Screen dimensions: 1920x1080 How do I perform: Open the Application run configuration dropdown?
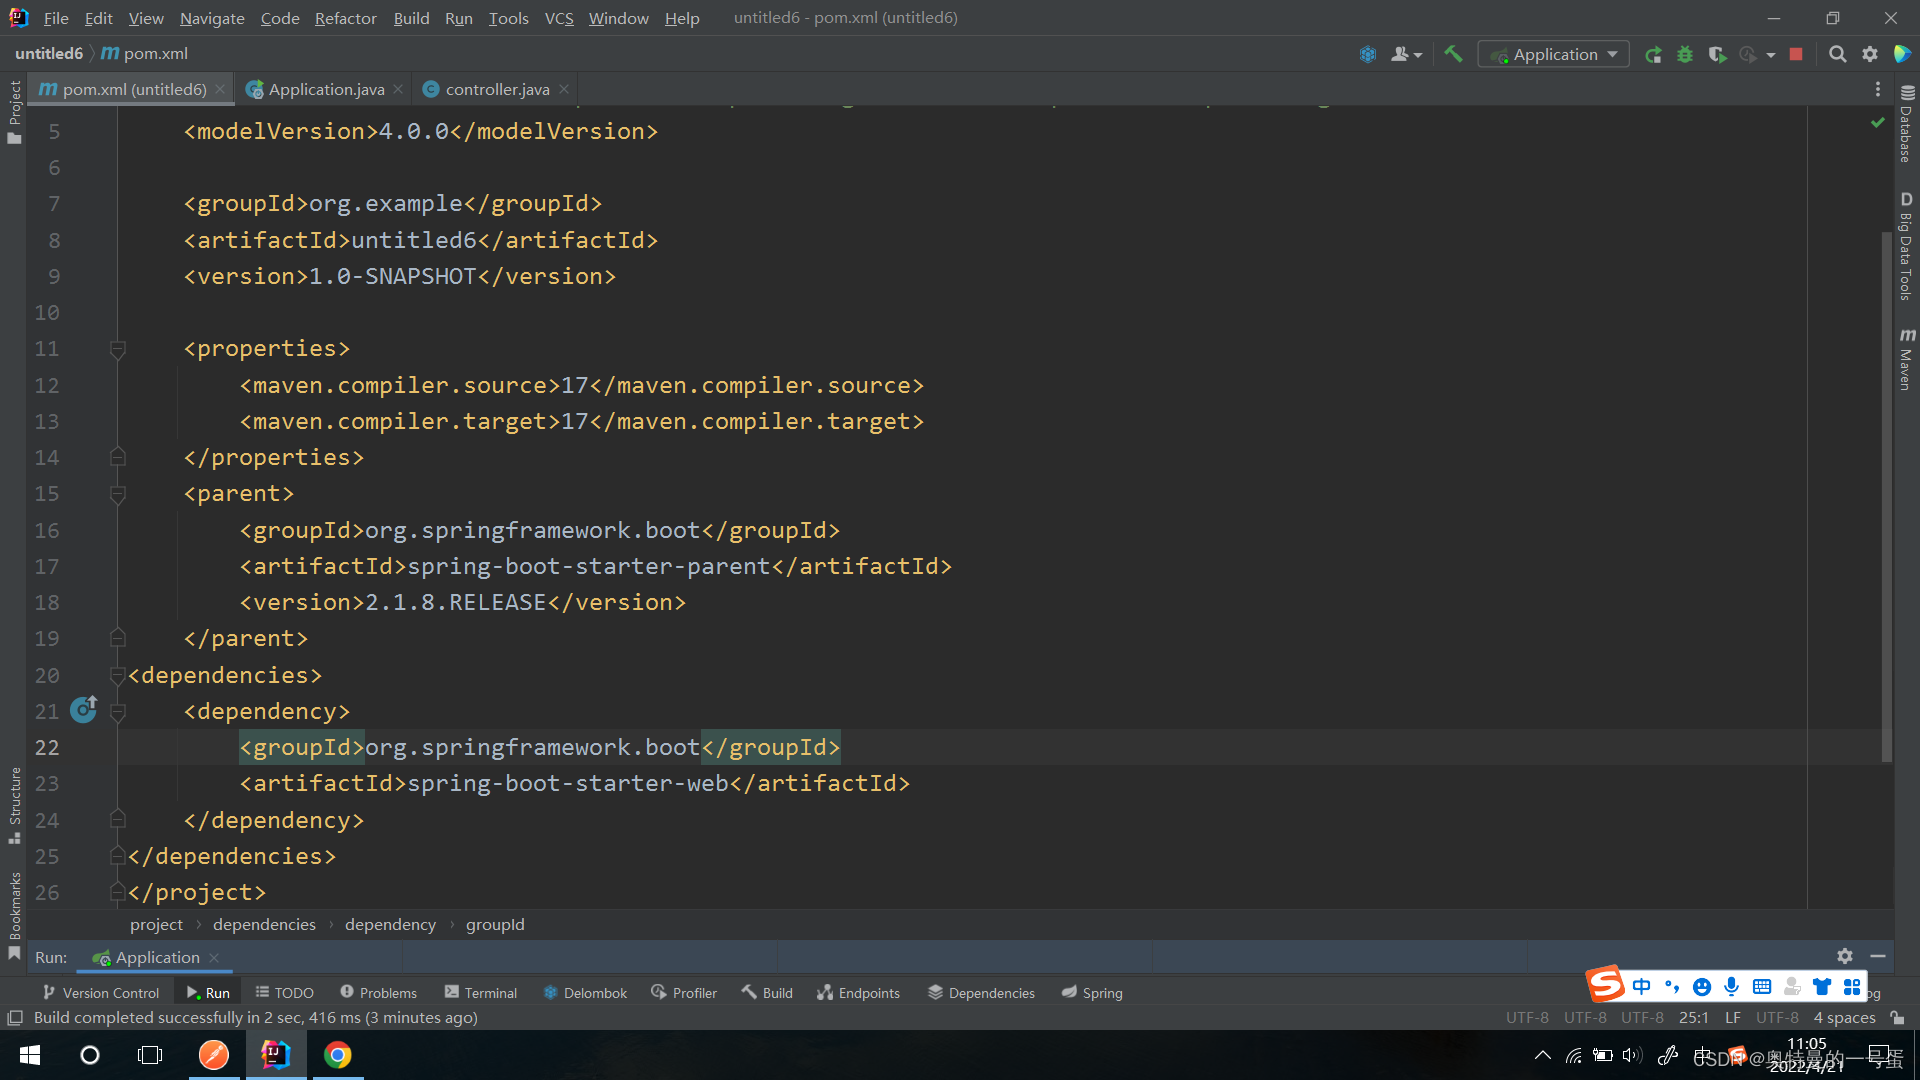coord(1553,54)
